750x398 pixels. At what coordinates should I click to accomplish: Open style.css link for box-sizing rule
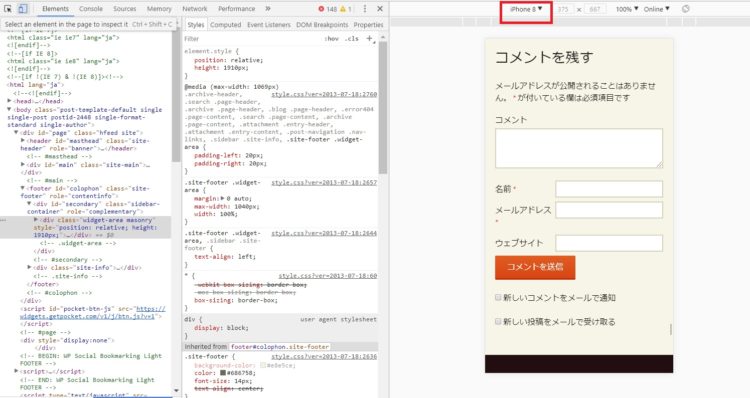pos(328,276)
